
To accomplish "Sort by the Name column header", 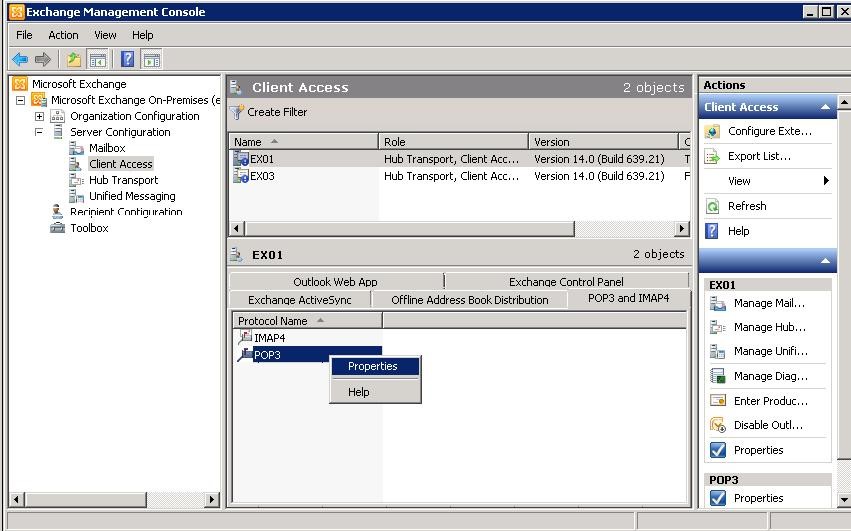I will [x=303, y=142].
